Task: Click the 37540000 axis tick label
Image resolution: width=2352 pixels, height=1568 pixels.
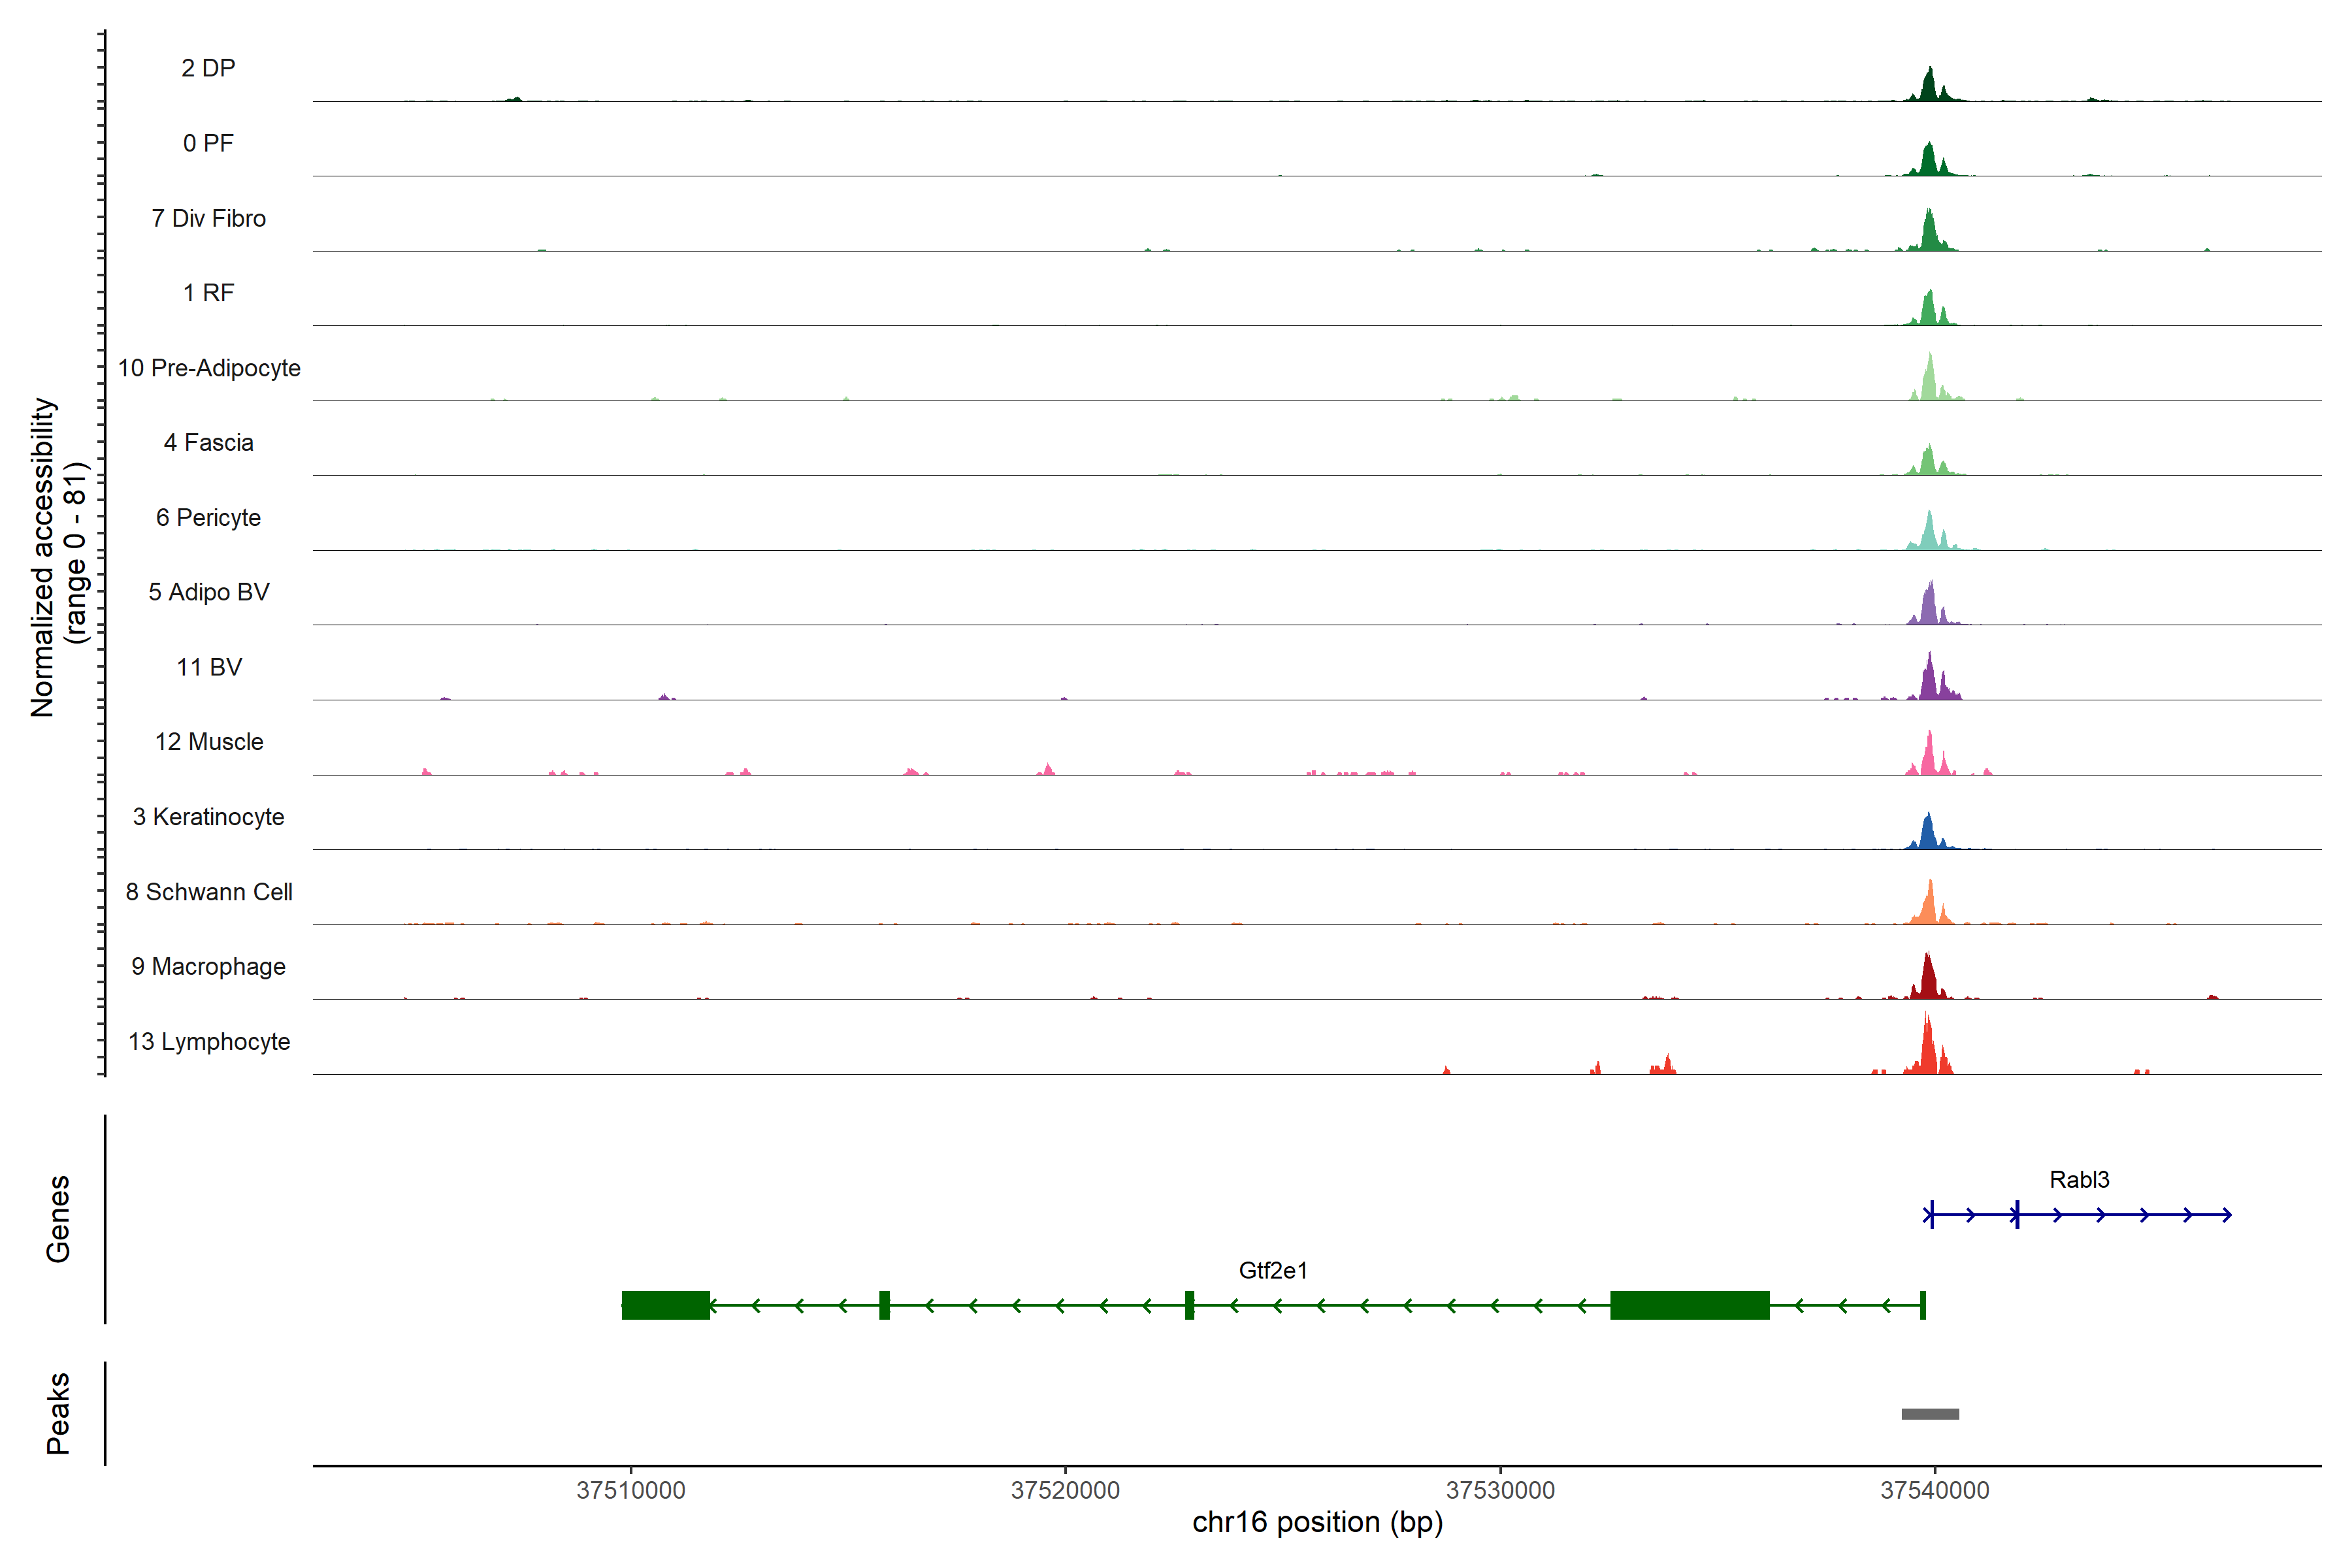Action: tap(1934, 1490)
